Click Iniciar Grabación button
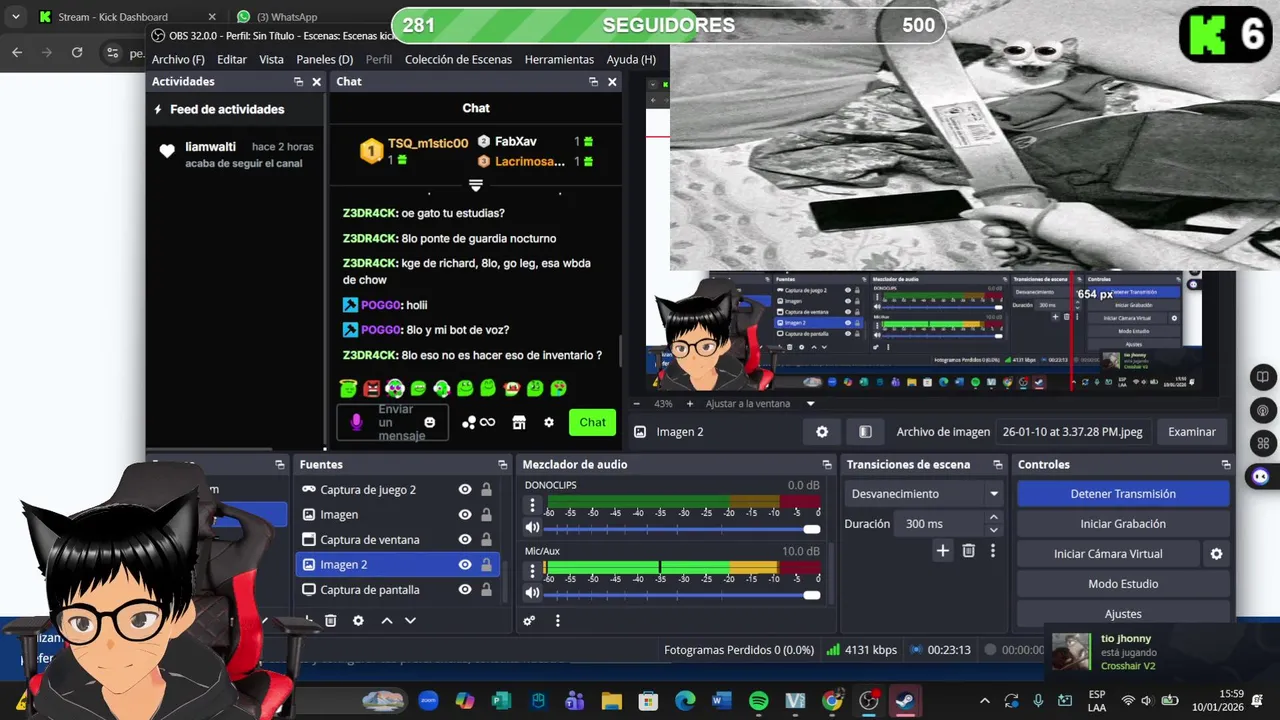1280x720 pixels. click(1123, 524)
